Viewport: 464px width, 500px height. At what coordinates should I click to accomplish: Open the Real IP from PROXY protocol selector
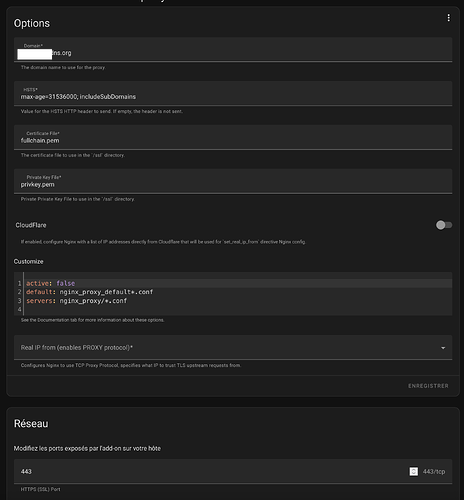click(233, 347)
